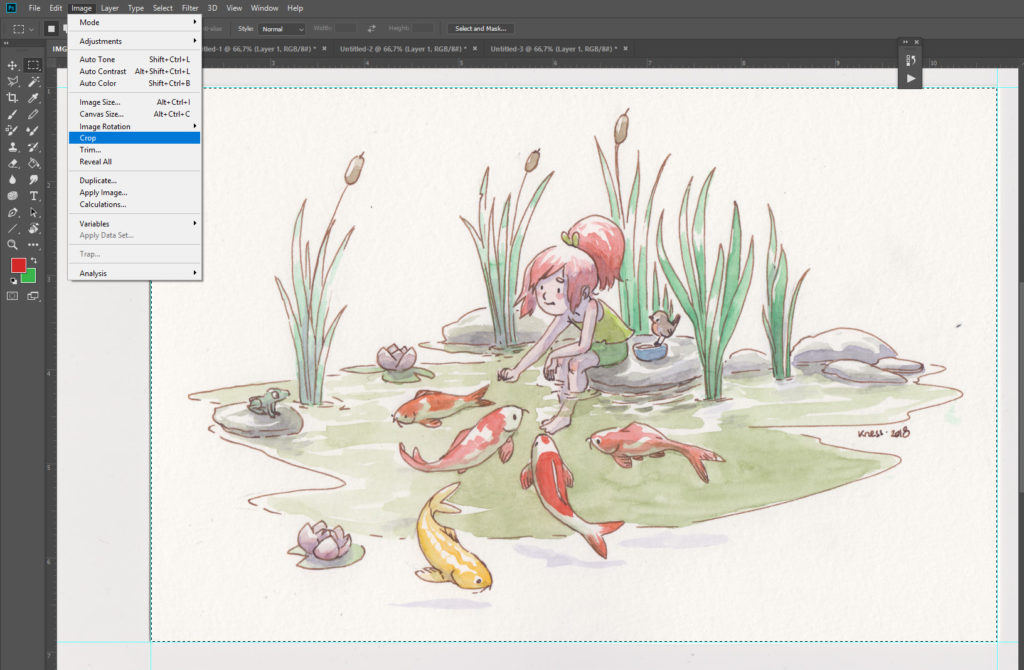Select the Clone Stamp tool
The width and height of the screenshot is (1024, 670).
pos(13,147)
